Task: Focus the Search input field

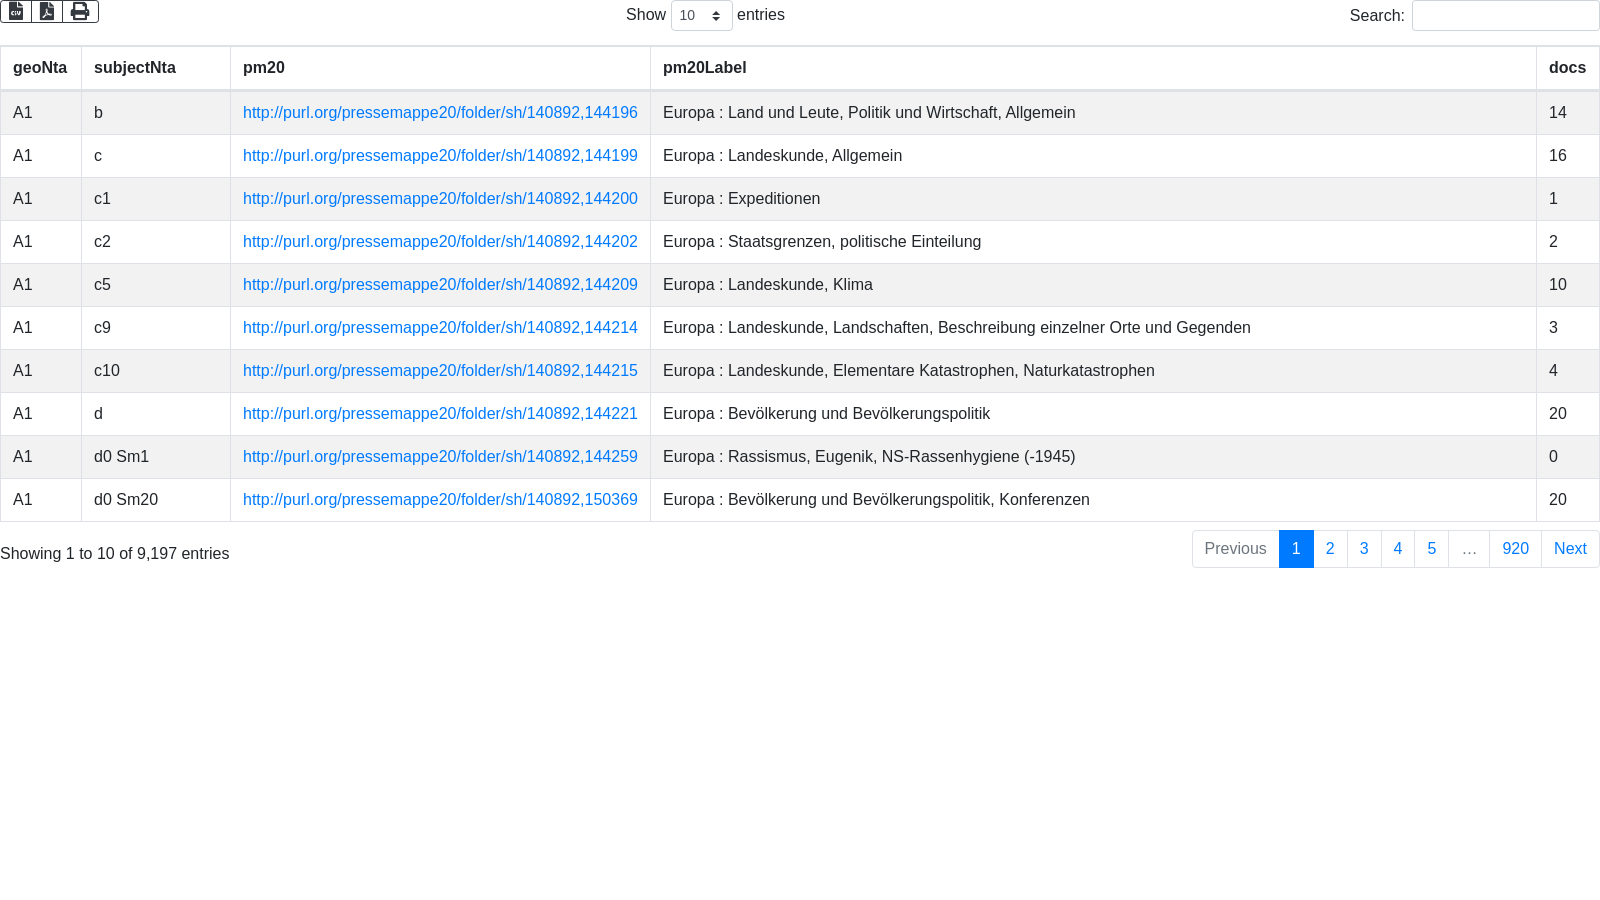Action: coord(1504,16)
